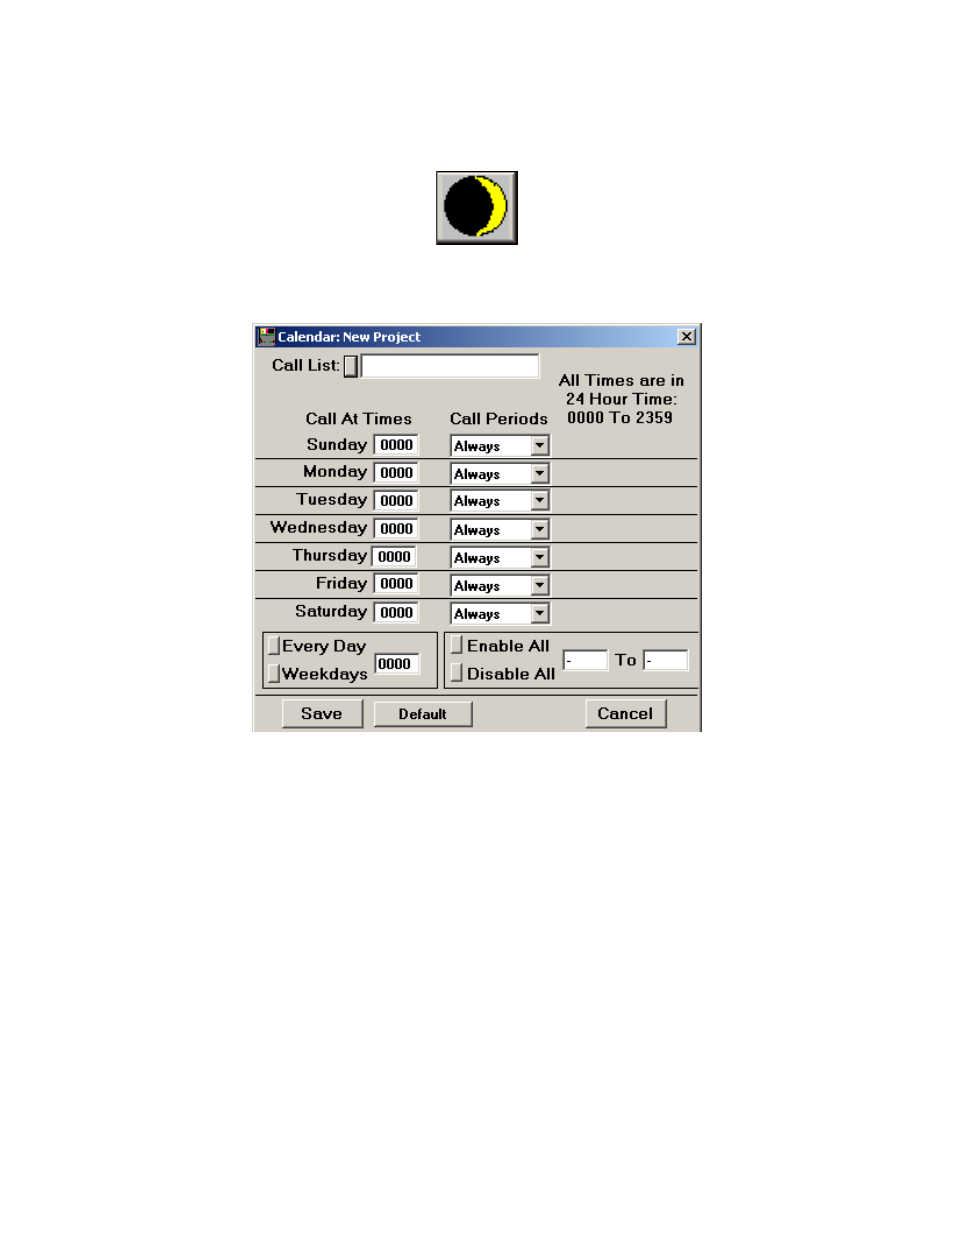Viewport: 954px width, 1235px height.
Task: Click the Thursday call time field
Action: click(x=394, y=557)
